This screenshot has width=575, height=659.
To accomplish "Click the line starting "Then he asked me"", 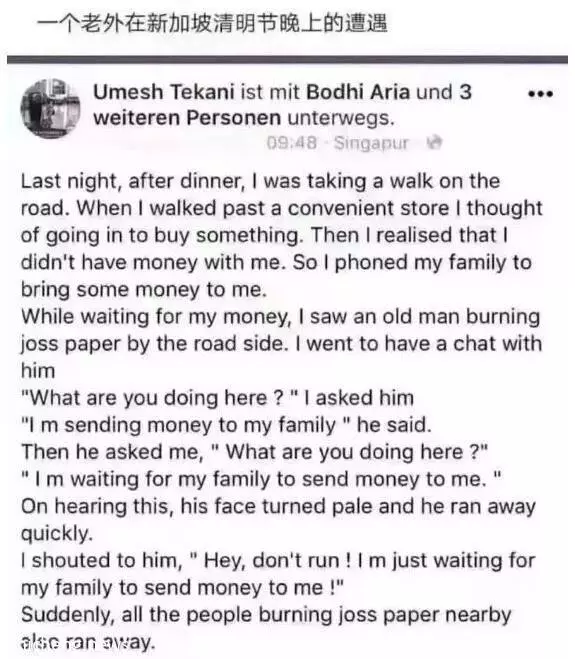I will pos(255,452).
